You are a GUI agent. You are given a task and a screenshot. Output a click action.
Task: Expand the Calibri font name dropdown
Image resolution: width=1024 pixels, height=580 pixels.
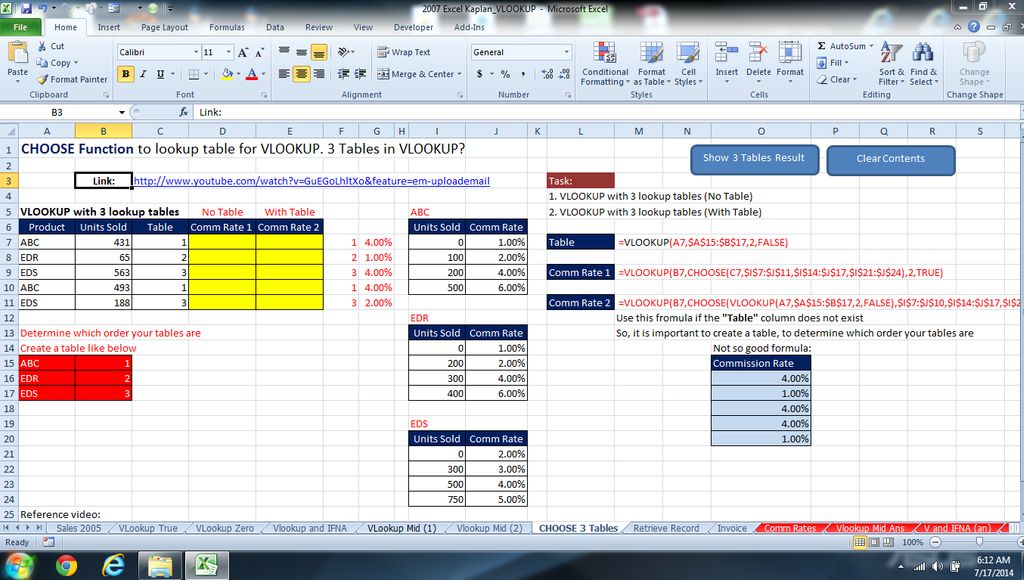point(196,52)
